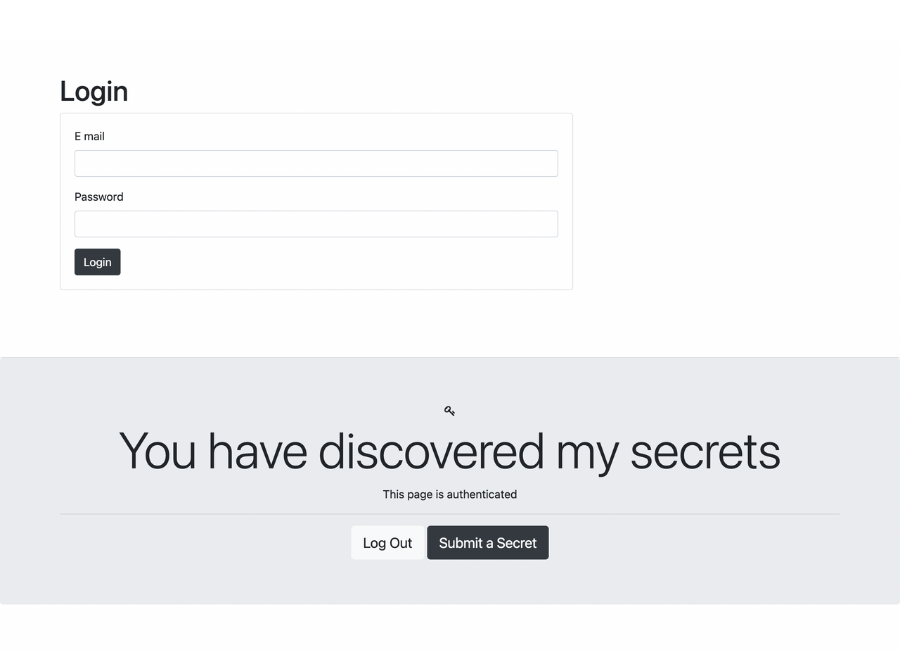This screenshot has width=900, height=650.
Task: Click the dark Login button
Action: pyautogui.click(x=98, y=262)
